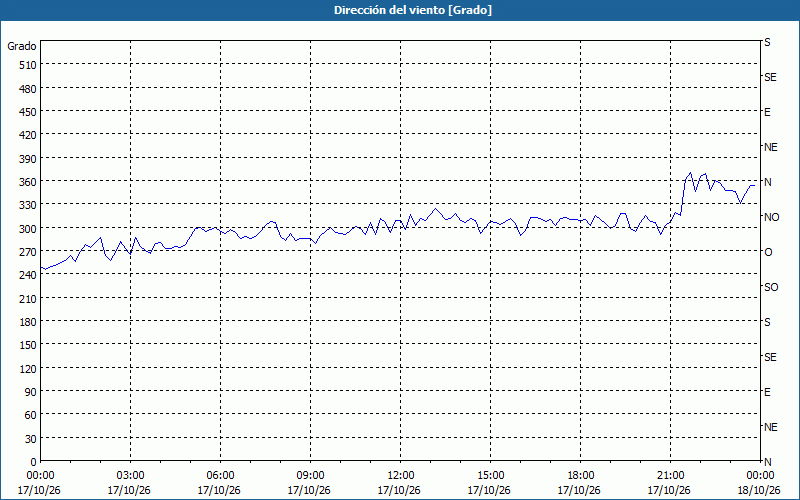Click the 30 y-axis value
This screenshot has height=500, width=800.
(x=31, y=439)
